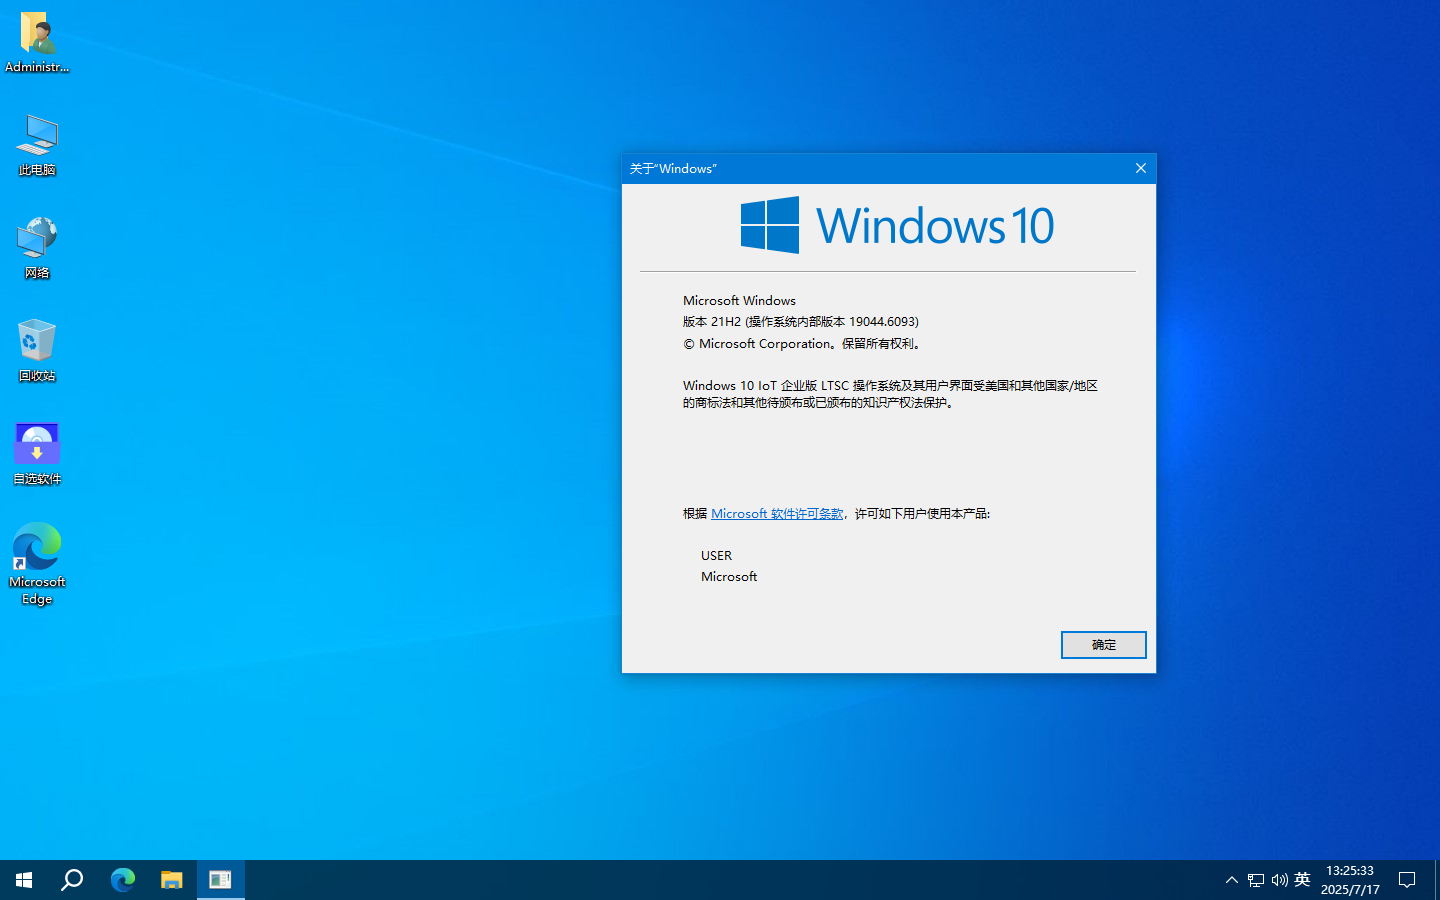Select the Administrator folder desktop icon
1440x900 pixels.
click(x=37, y=42)
